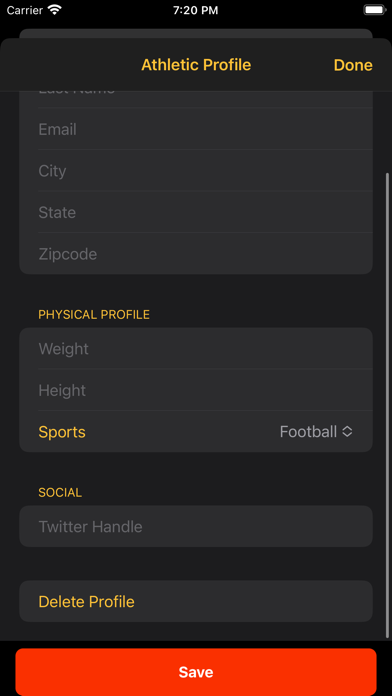Tap Delete Profile
This screenshot has height=696, width=392.
[x=196, y=601]
